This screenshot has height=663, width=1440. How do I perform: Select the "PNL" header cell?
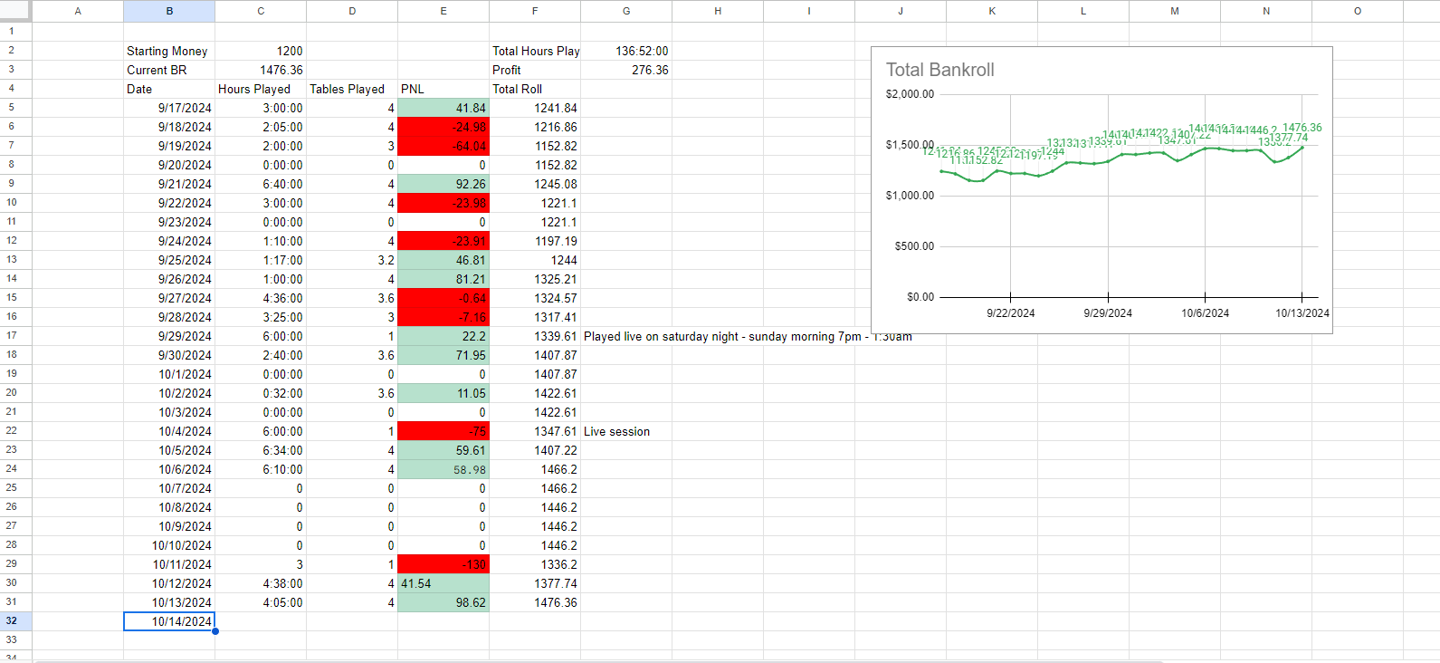443,89
